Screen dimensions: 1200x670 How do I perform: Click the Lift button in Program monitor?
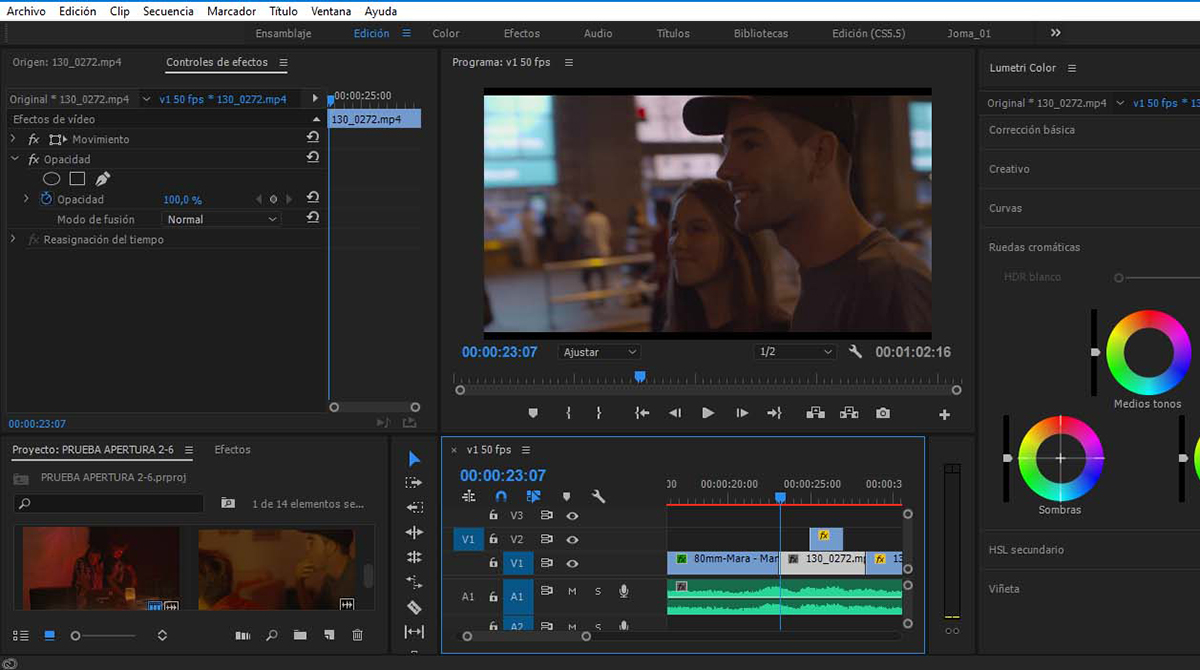click(815, 413)
